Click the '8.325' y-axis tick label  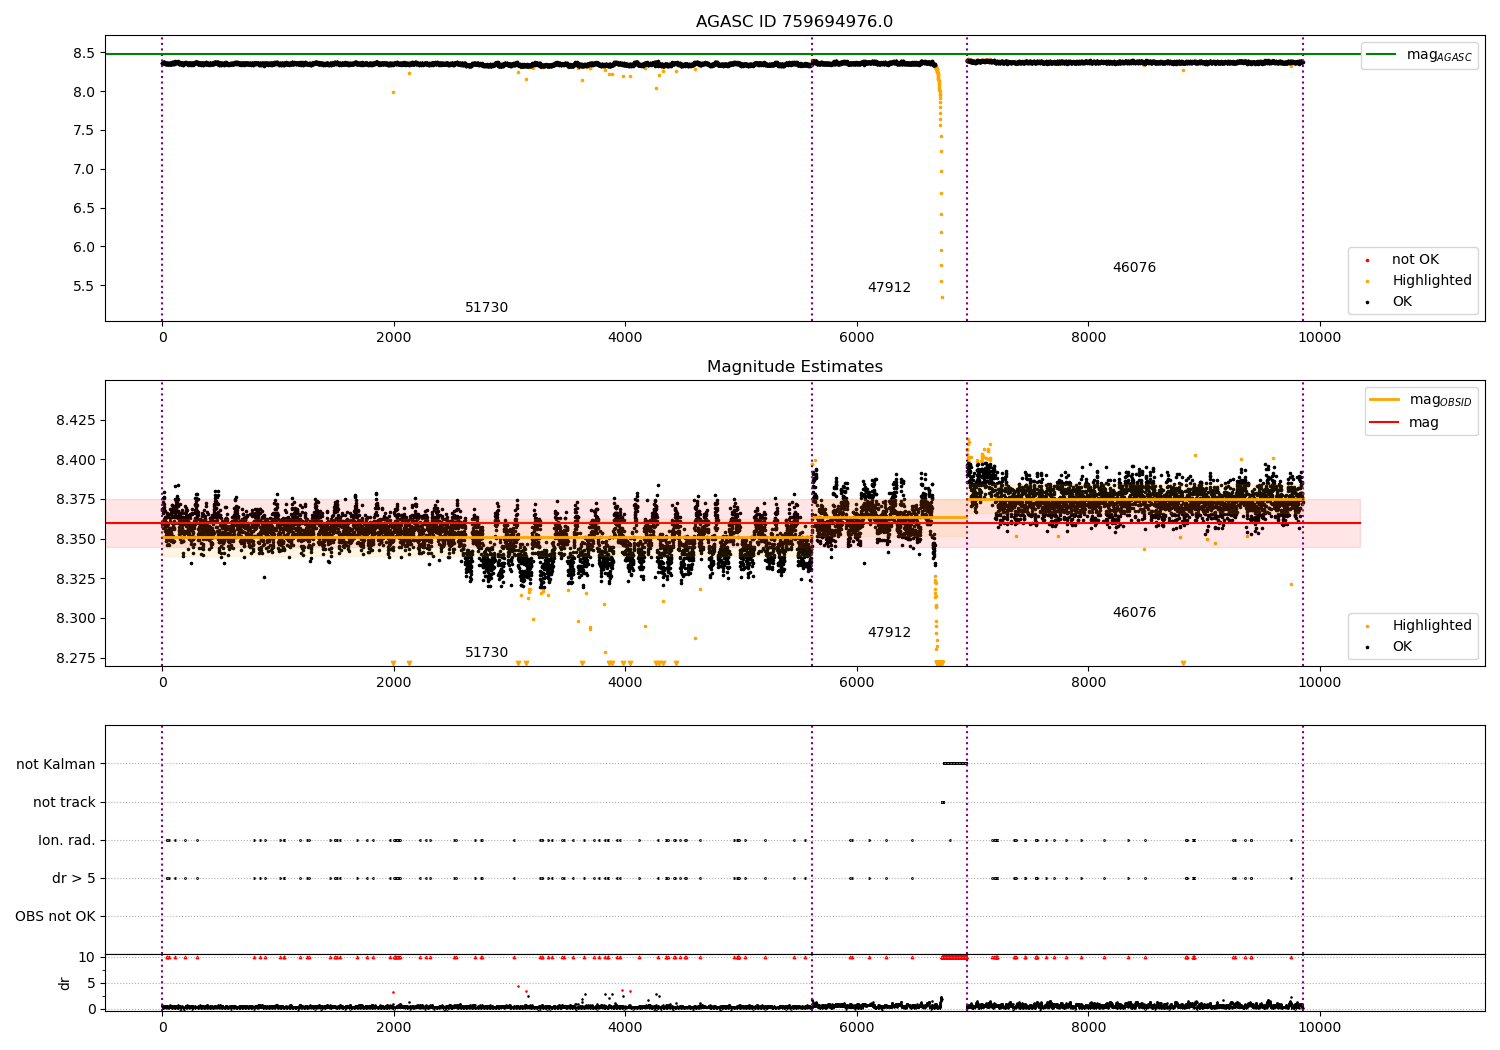coord(76,579)
